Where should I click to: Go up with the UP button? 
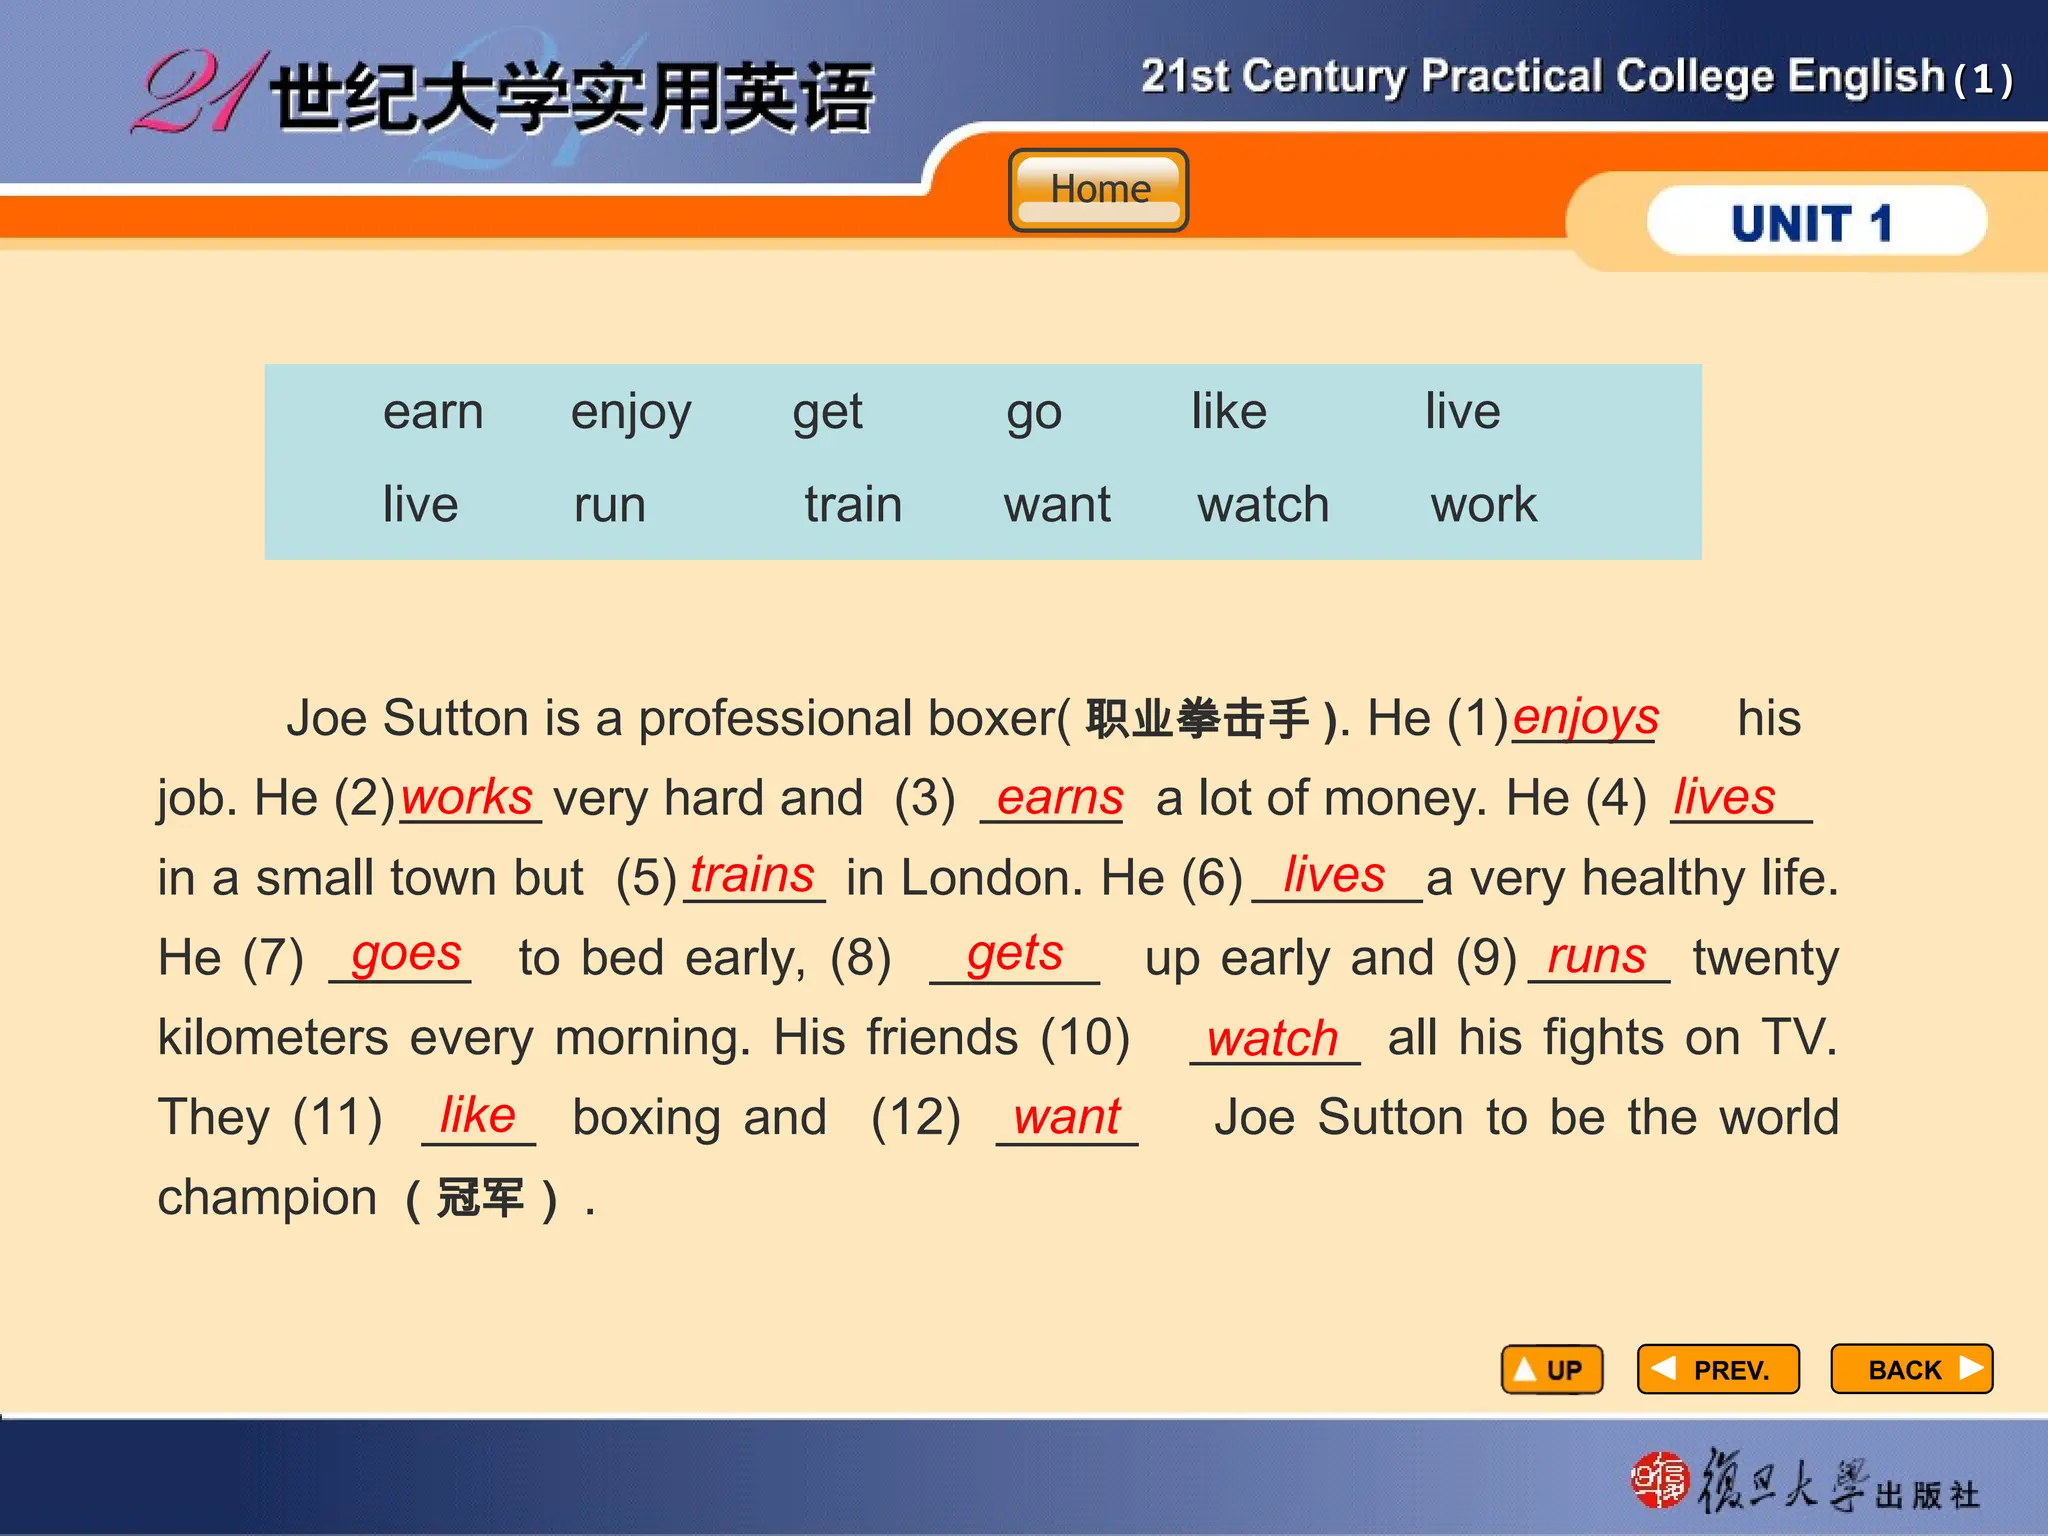(1552, 1369)
